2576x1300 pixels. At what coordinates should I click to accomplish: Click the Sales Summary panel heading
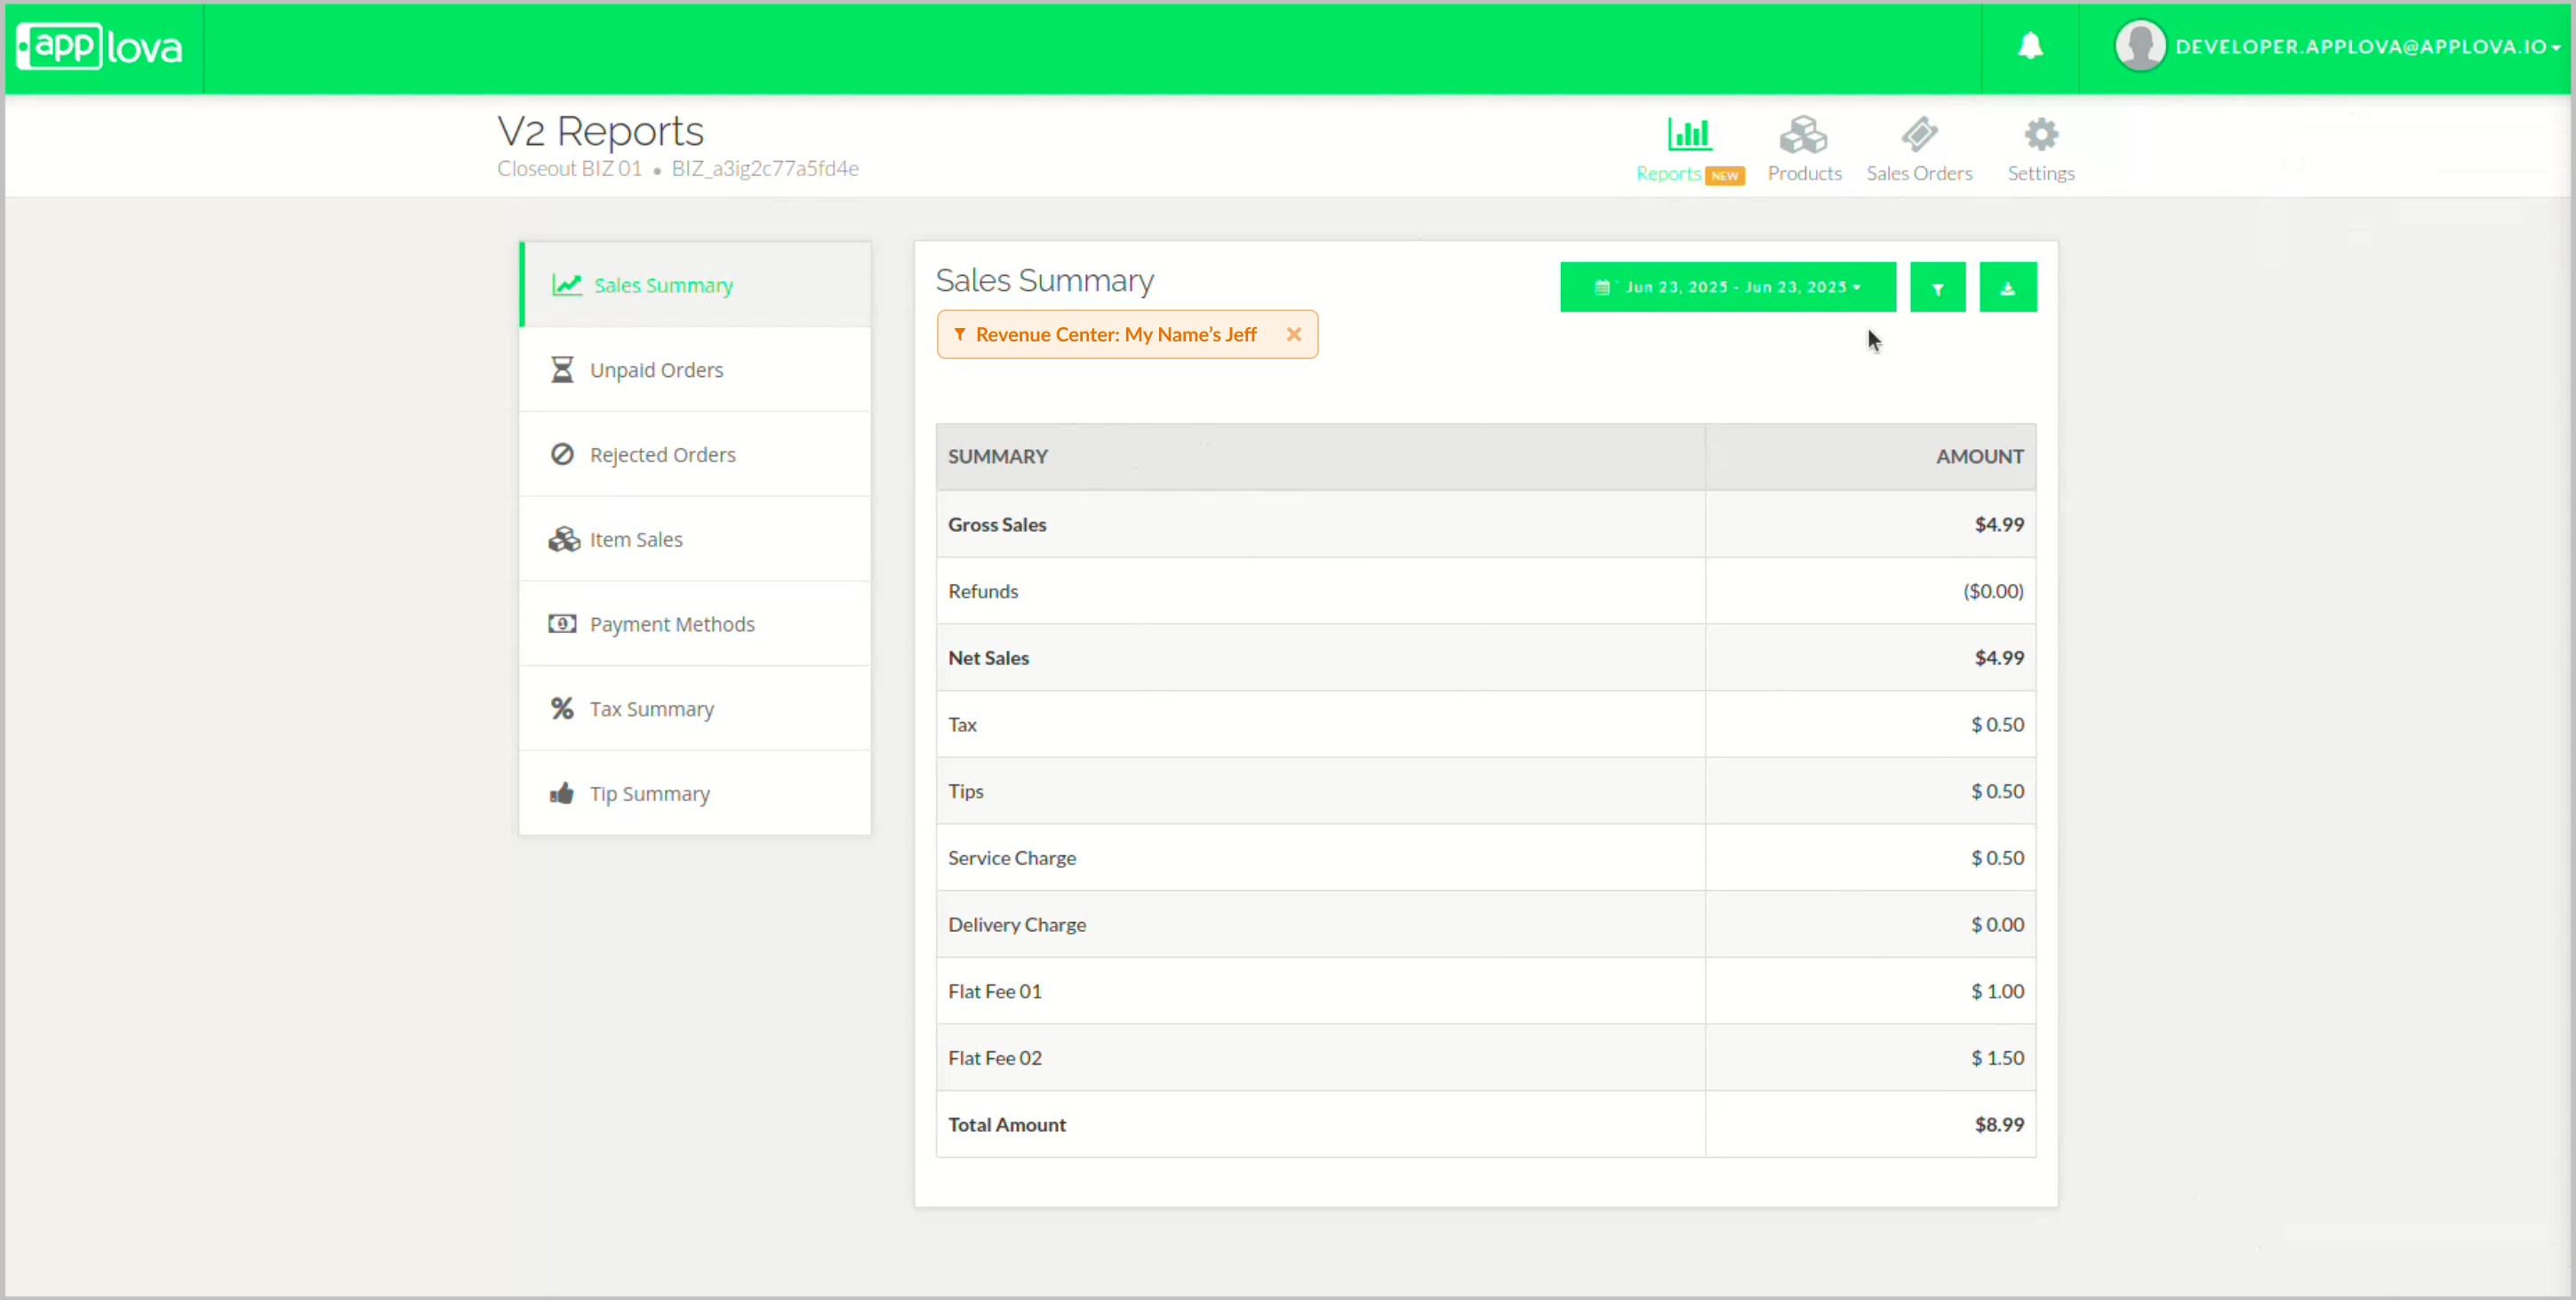1044,281
